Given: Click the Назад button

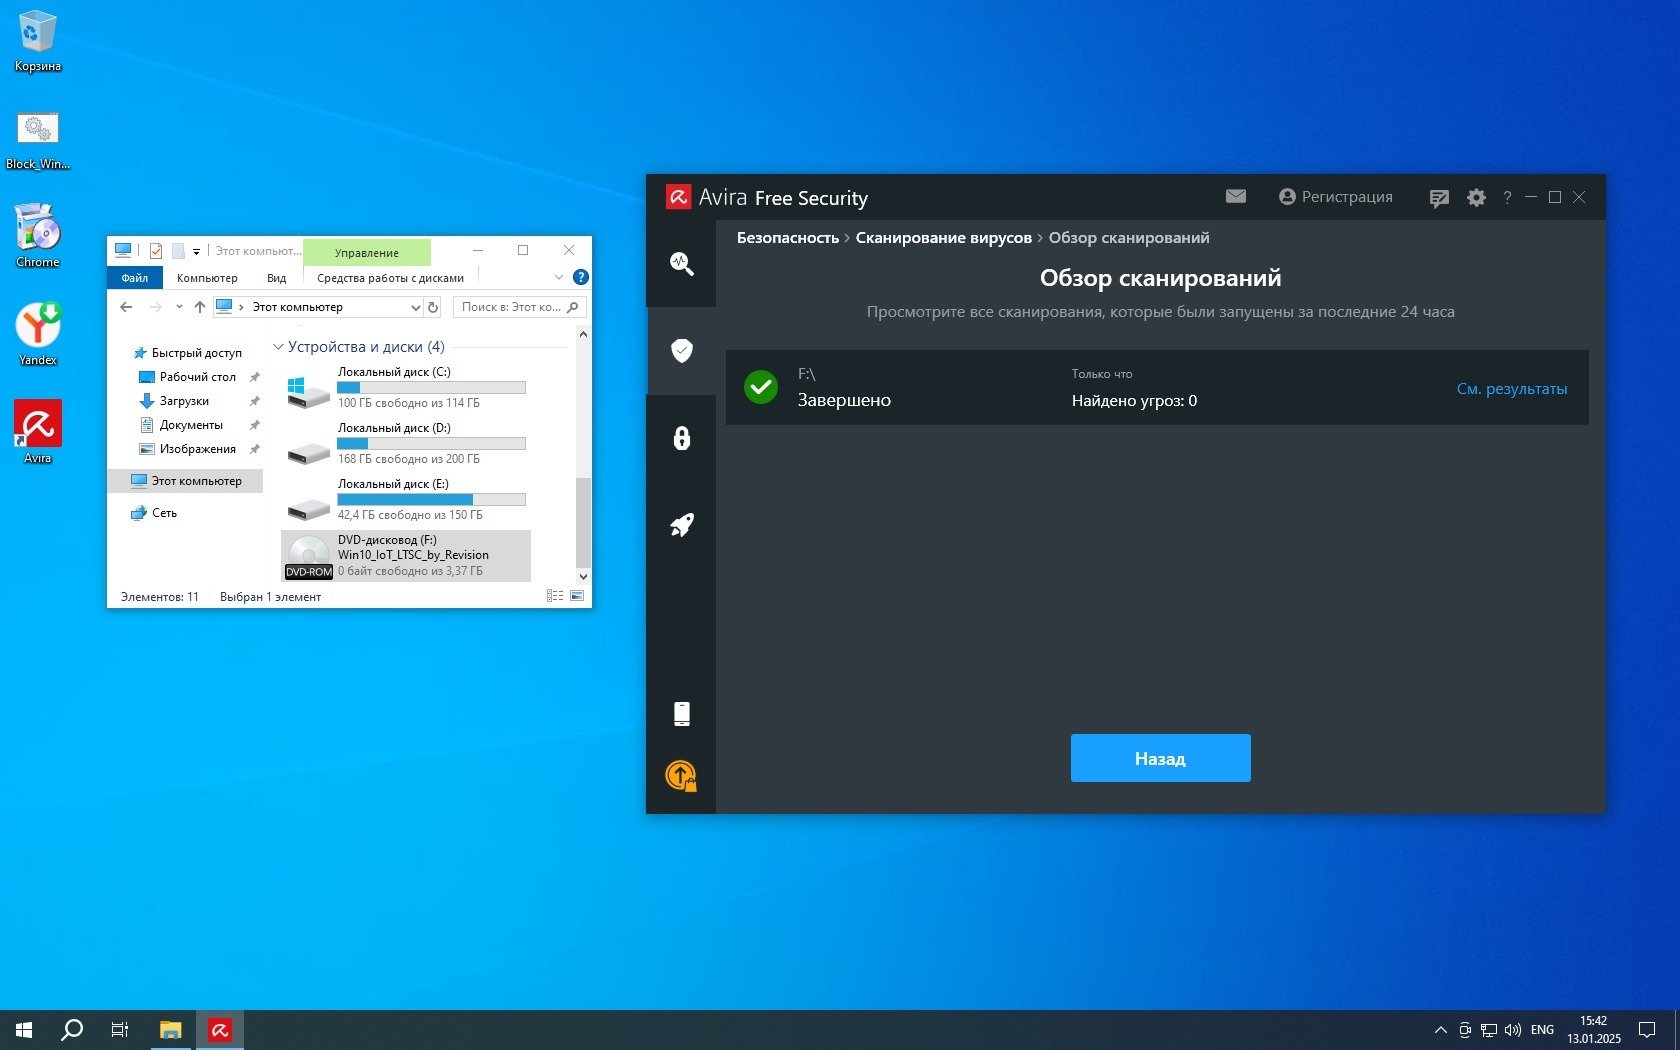Looking at the screenshot, I should 1160,758.
